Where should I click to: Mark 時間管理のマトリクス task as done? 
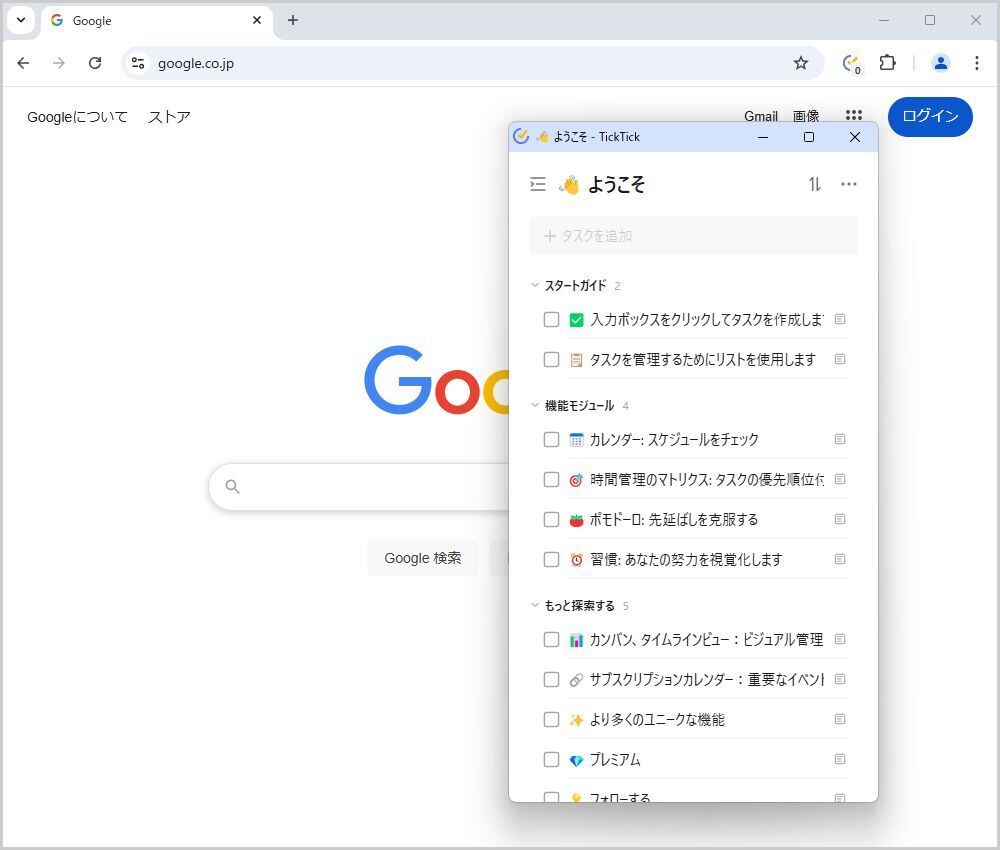[552, 480]
